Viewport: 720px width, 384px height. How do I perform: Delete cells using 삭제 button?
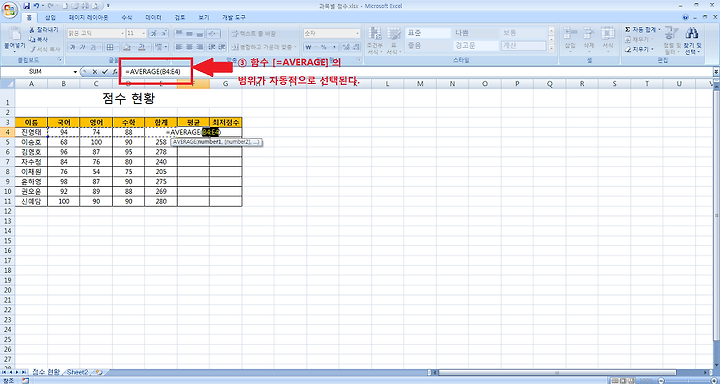click(589, 39)
